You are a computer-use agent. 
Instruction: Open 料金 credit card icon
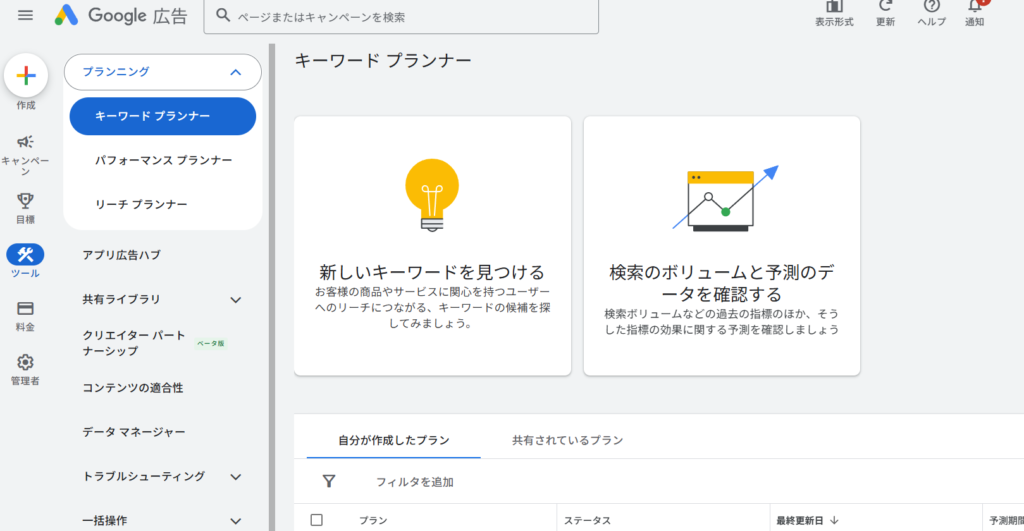tap(26, 308)
